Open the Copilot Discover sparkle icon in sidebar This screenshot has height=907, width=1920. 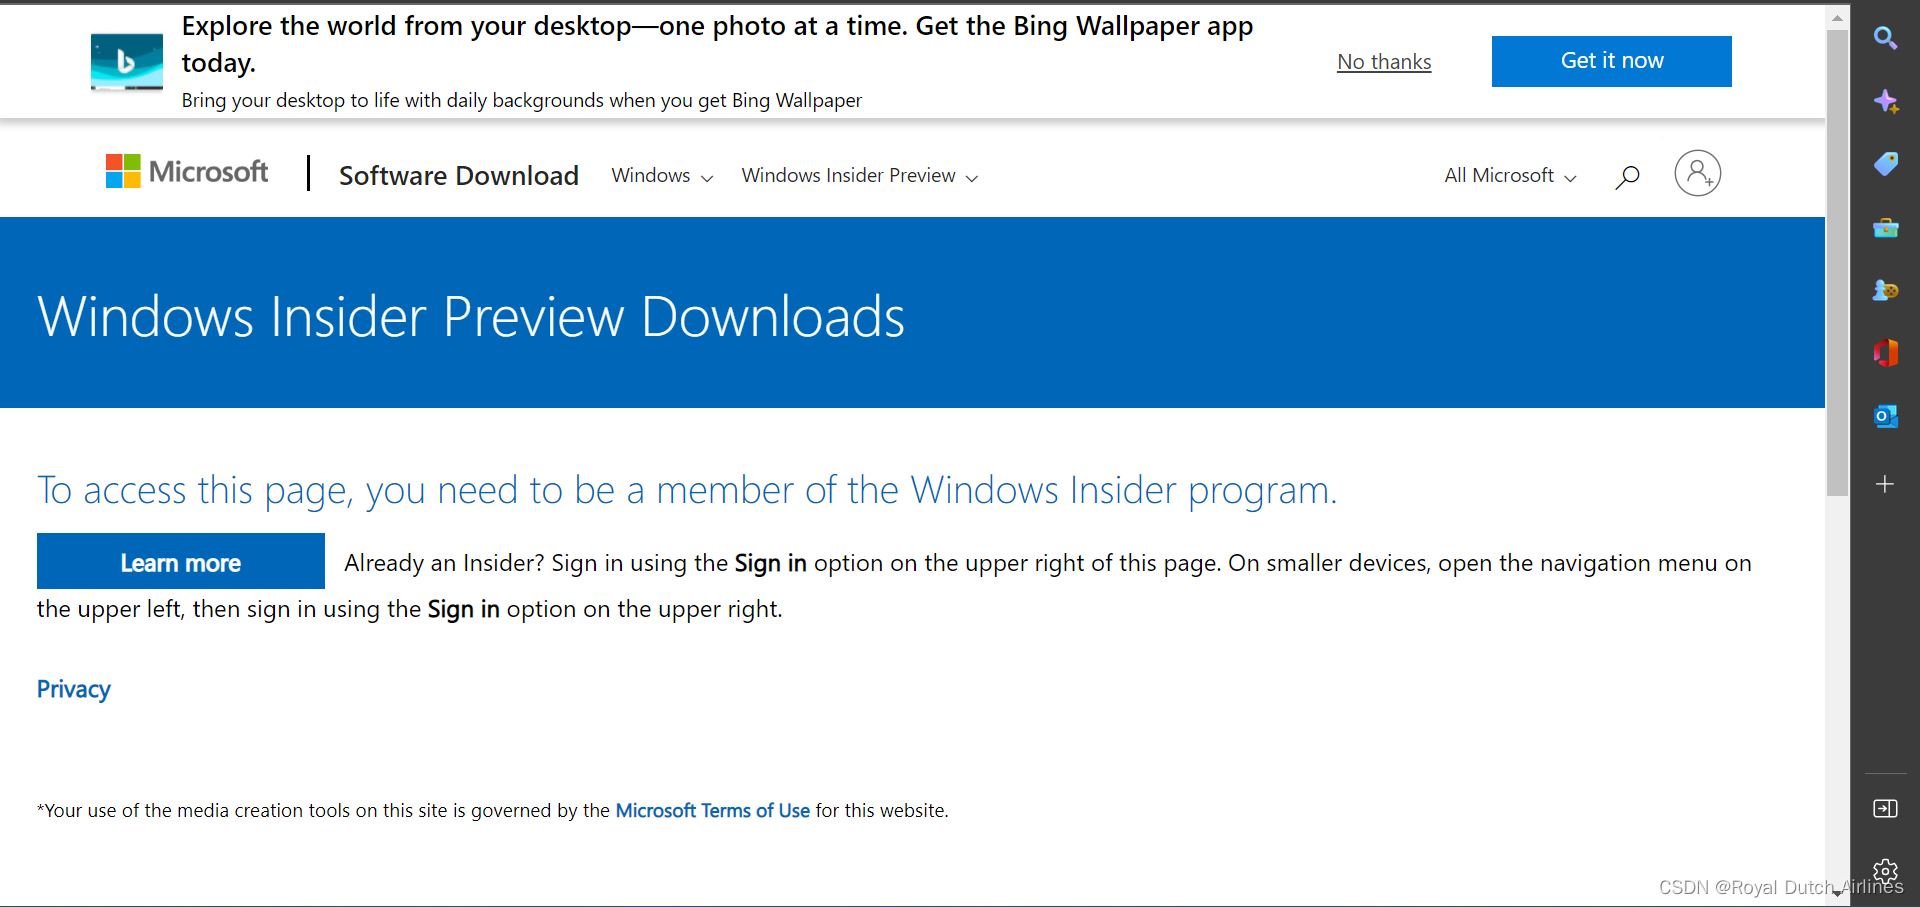pyautogui.click(x=1886, y=101)
